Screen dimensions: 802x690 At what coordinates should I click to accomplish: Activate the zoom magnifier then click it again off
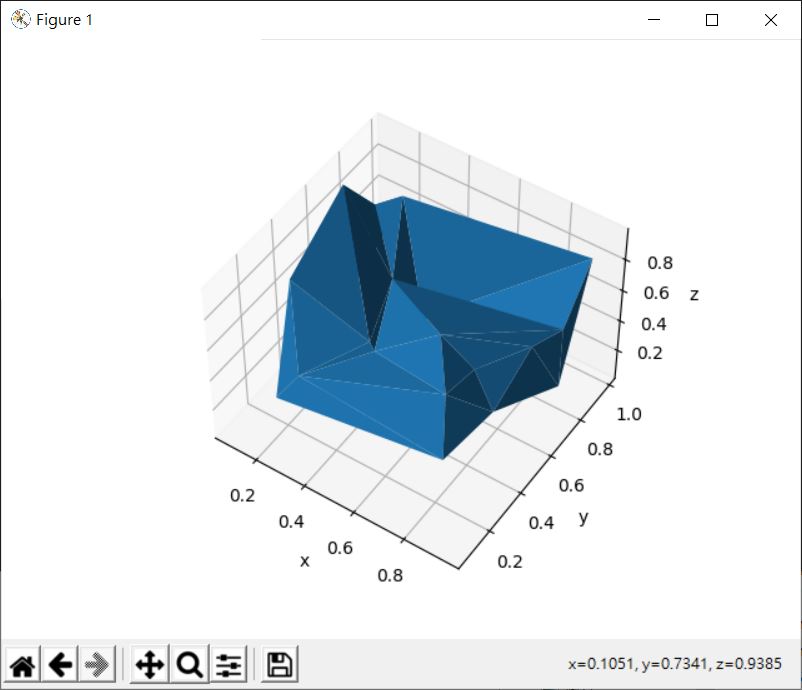191,662
